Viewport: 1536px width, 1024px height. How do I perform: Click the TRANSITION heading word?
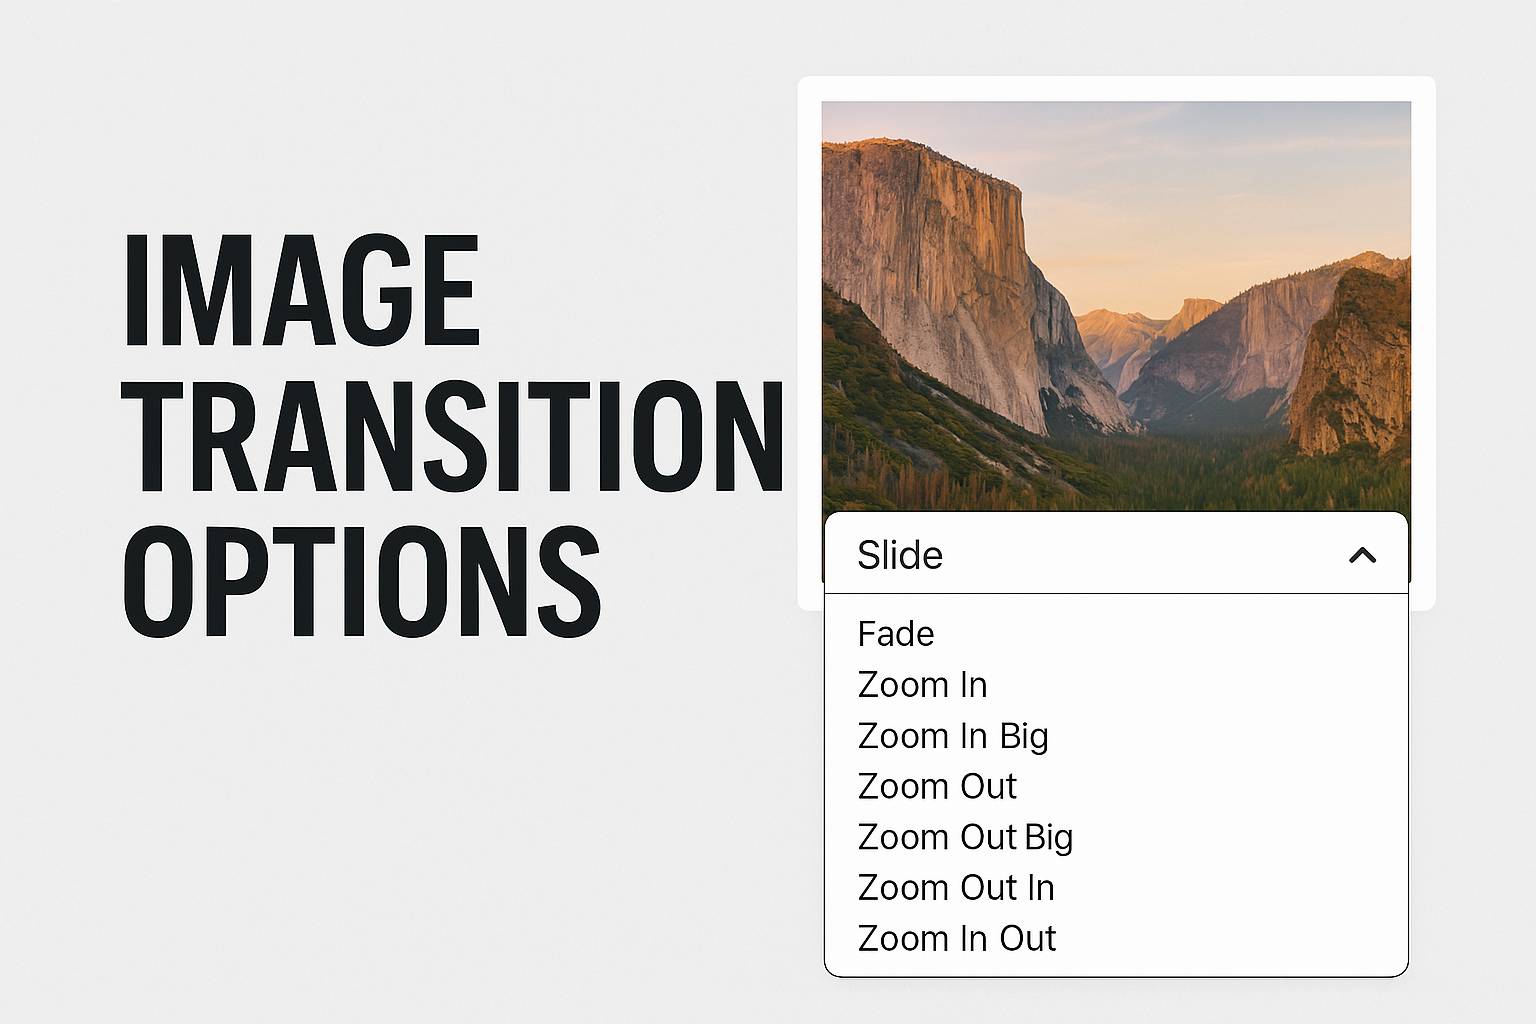tap(453, 436)
